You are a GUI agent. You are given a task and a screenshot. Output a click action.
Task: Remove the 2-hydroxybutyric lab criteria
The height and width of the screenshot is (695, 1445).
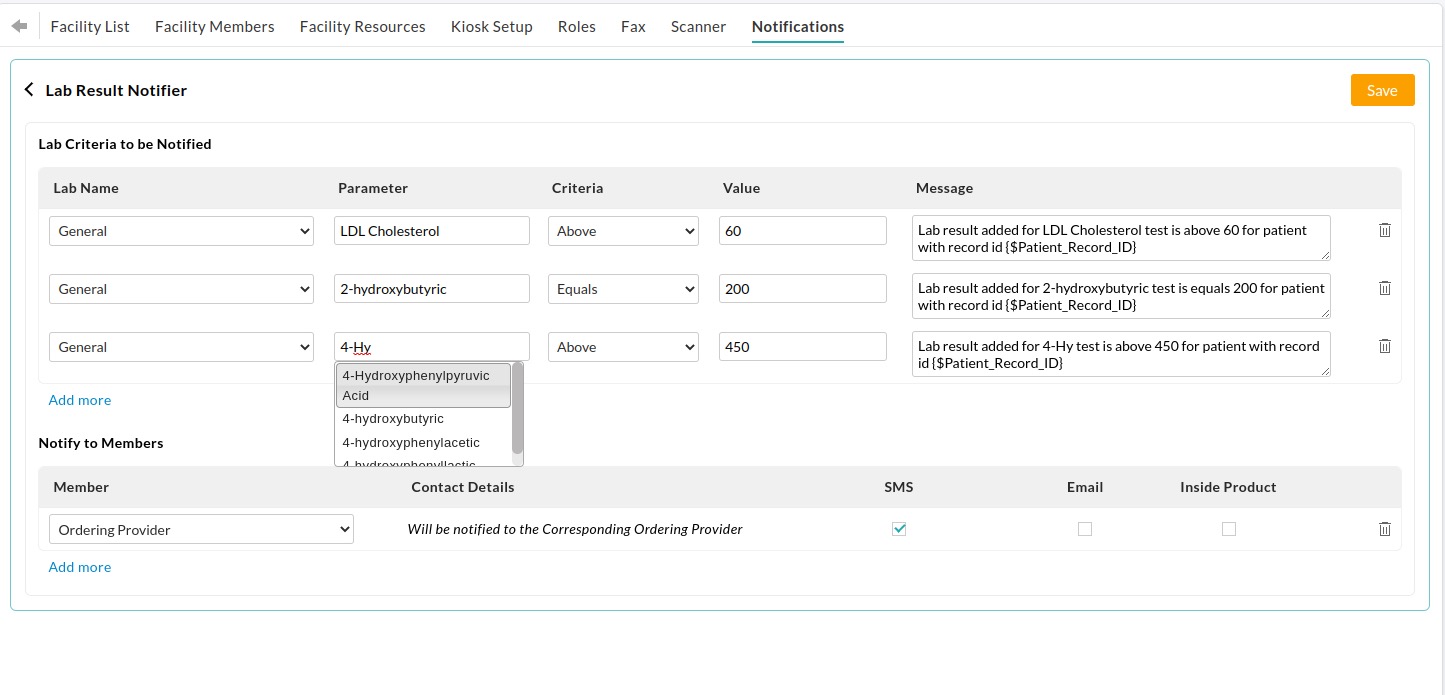coord(1385,288)
